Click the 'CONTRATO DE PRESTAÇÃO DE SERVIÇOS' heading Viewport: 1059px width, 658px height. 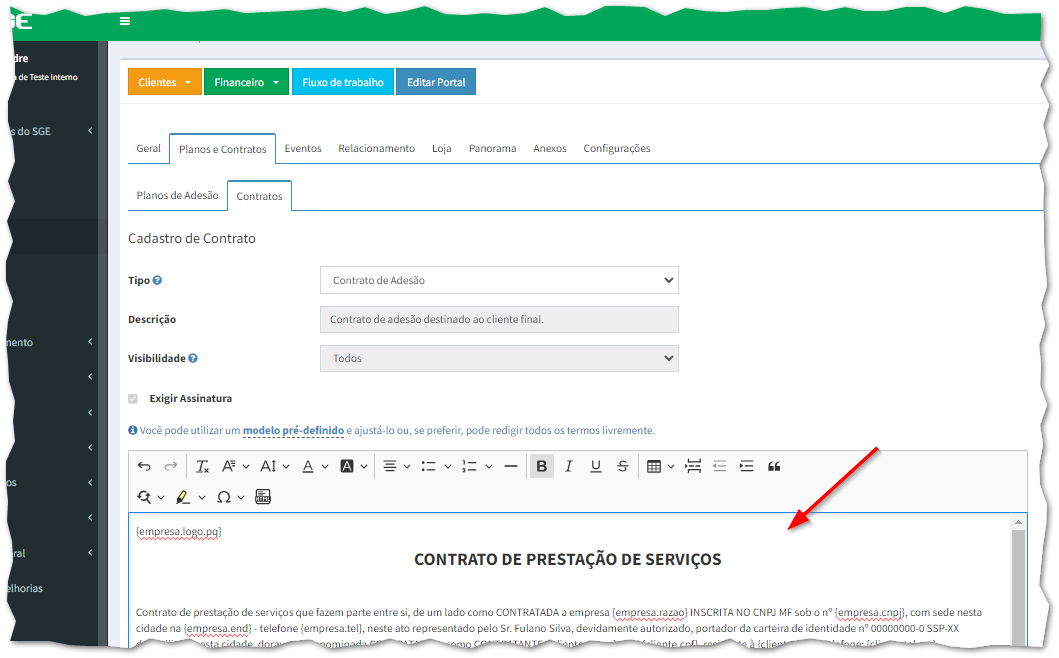point(567,559)
